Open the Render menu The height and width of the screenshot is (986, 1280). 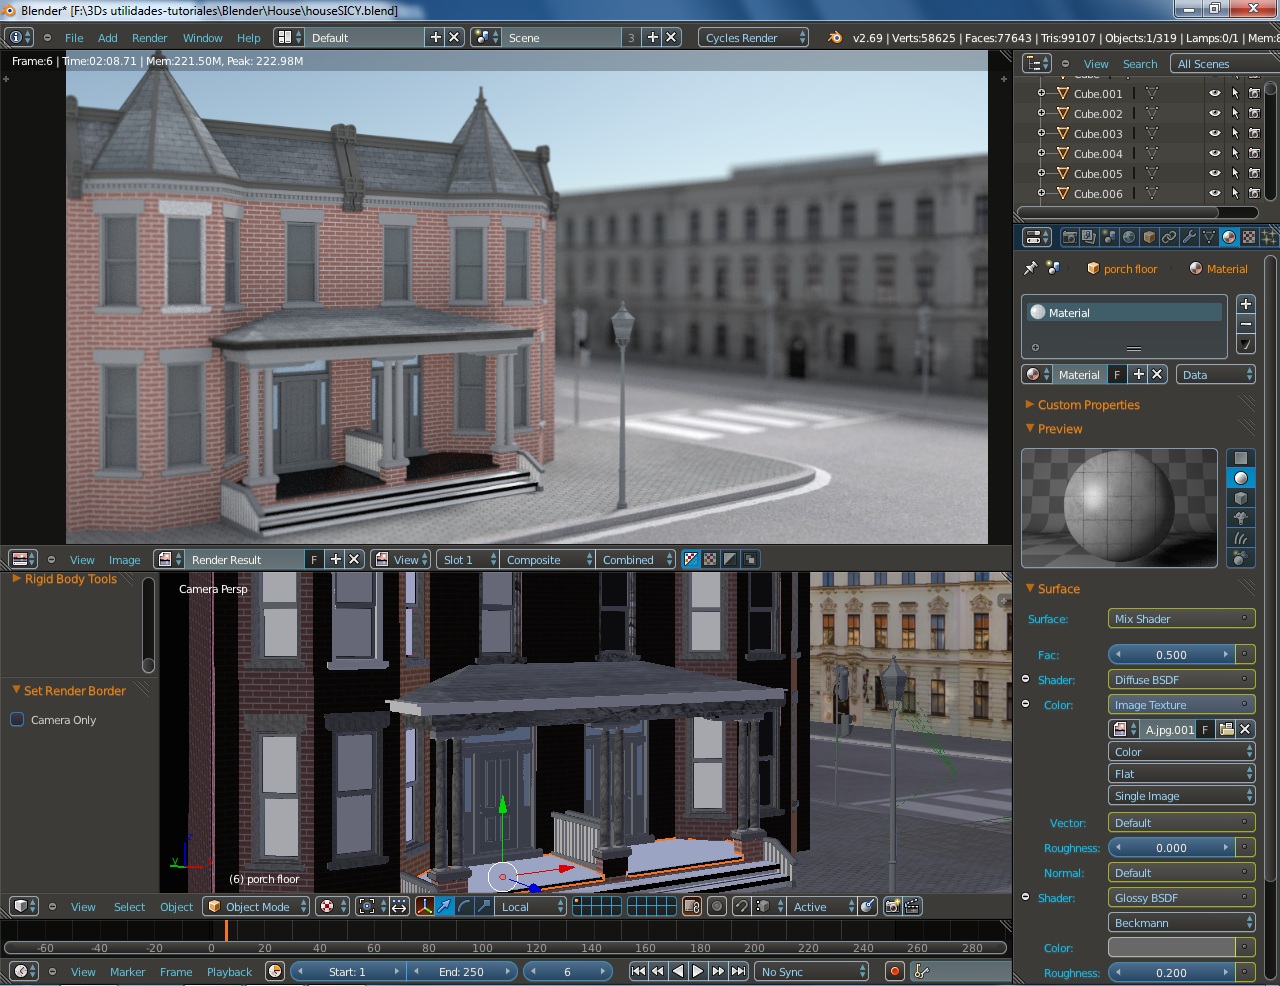click(x=149, y=38)
